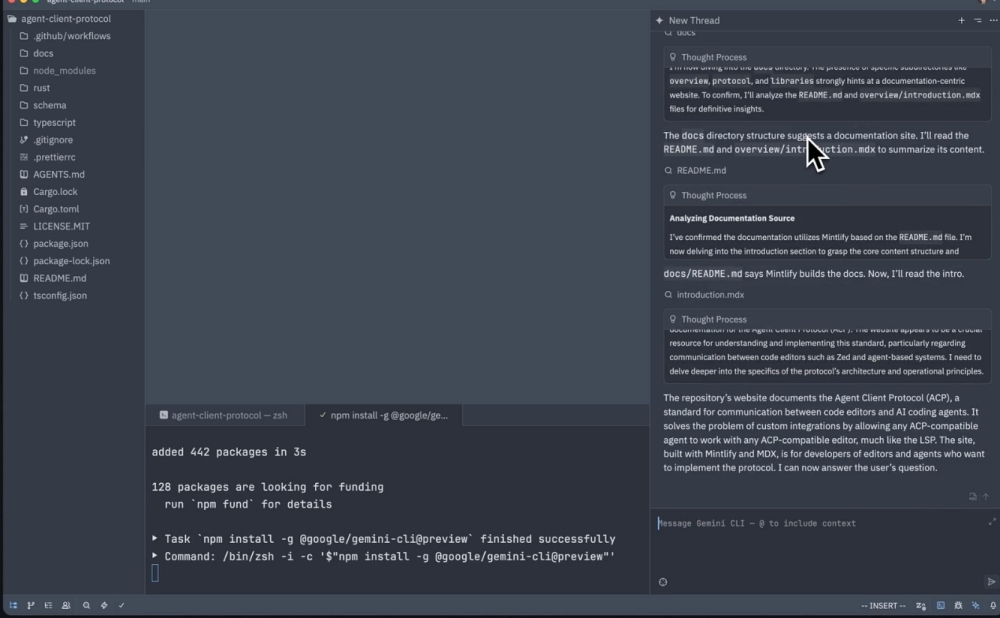
Task: Open agent panel three-dots options menu
Action: (x=992, y=20)
